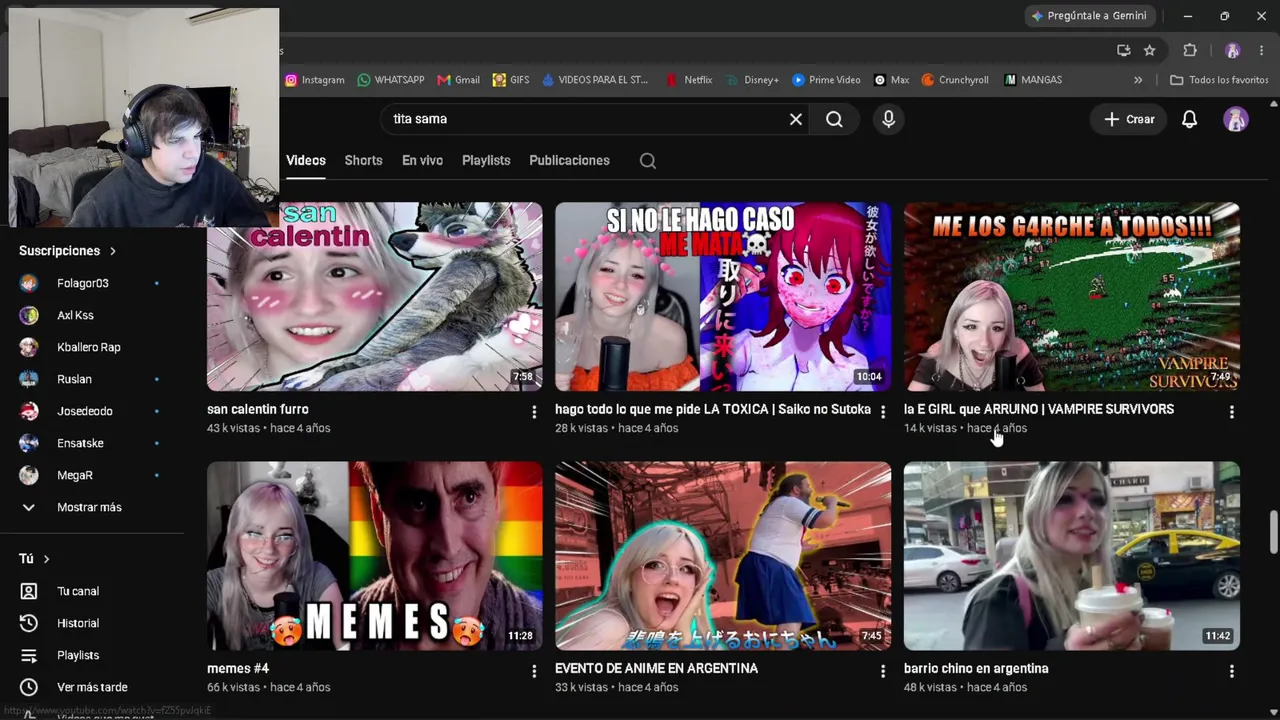This screenshot has height=720, width=1280.
Task: Open the Chrome three-dot menu
Action: [1261, 50]
